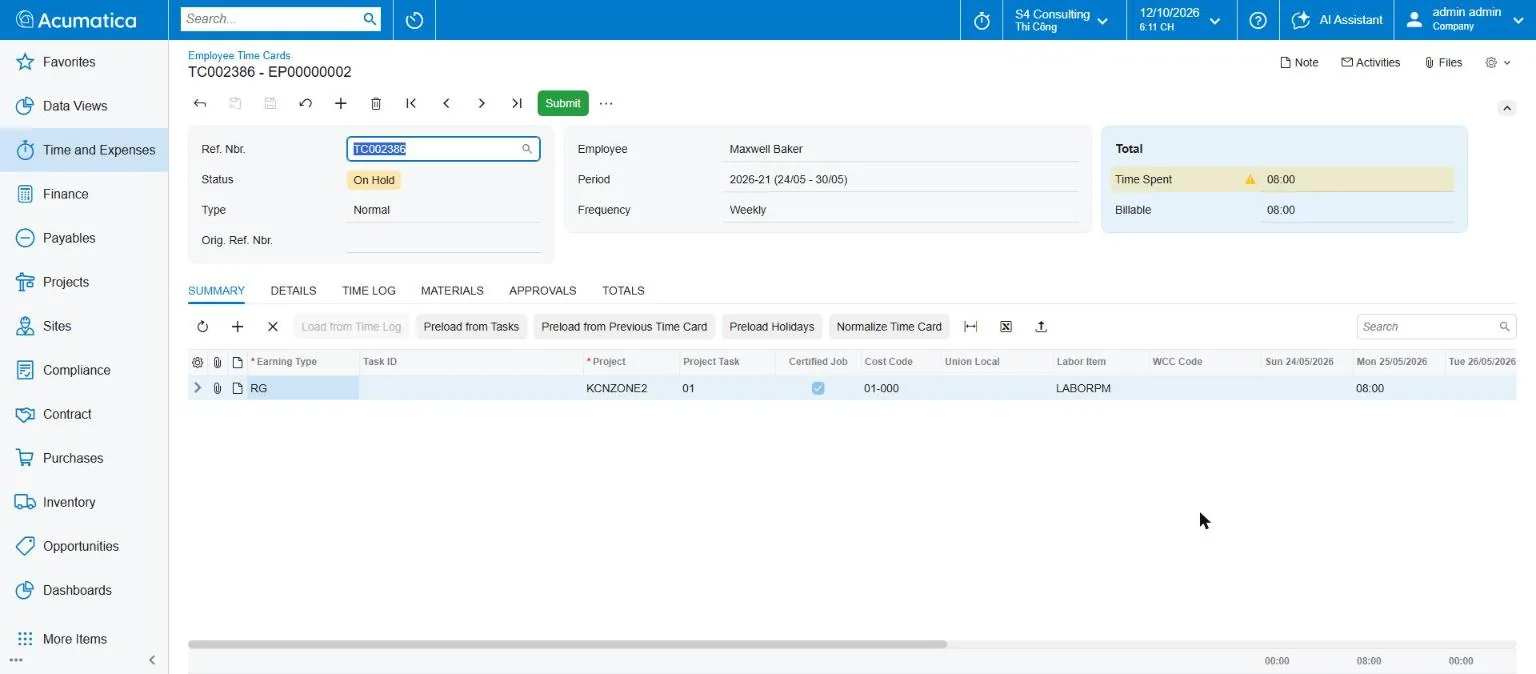Toggle the Certified Job checkbox for RG row
1536x674 pixels.
[818, 388]
